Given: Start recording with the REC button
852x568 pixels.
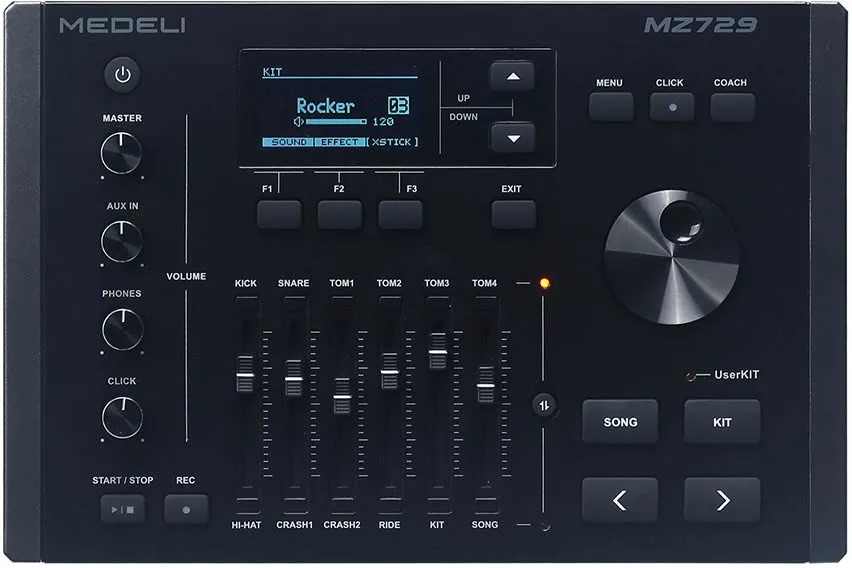Looking at the screenshot, I should click(x=186, y=509).
